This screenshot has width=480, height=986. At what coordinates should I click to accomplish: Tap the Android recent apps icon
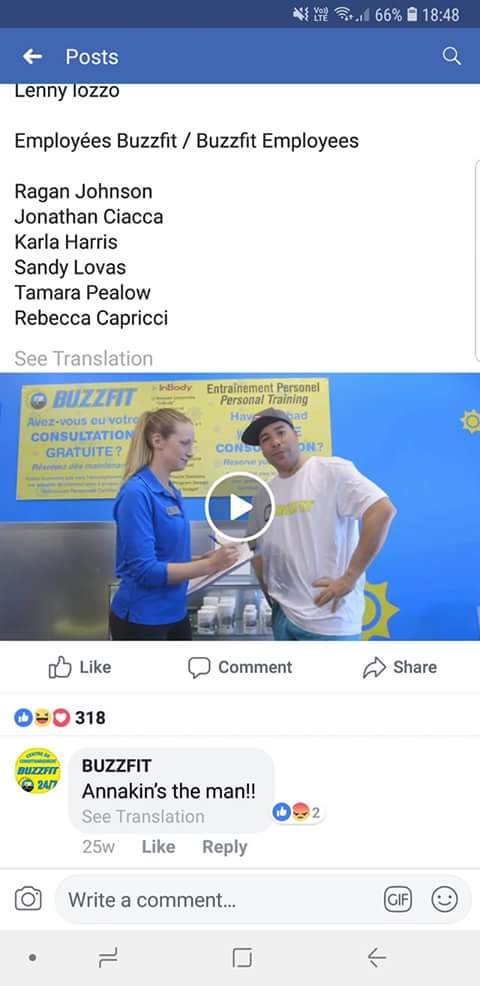108,958
